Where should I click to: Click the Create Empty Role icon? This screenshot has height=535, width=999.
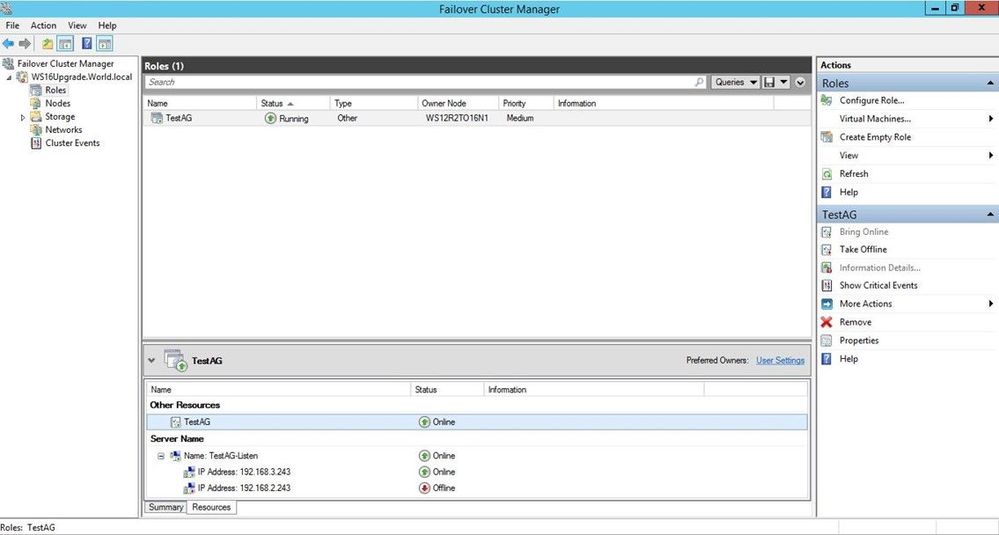tap(826, 137)
